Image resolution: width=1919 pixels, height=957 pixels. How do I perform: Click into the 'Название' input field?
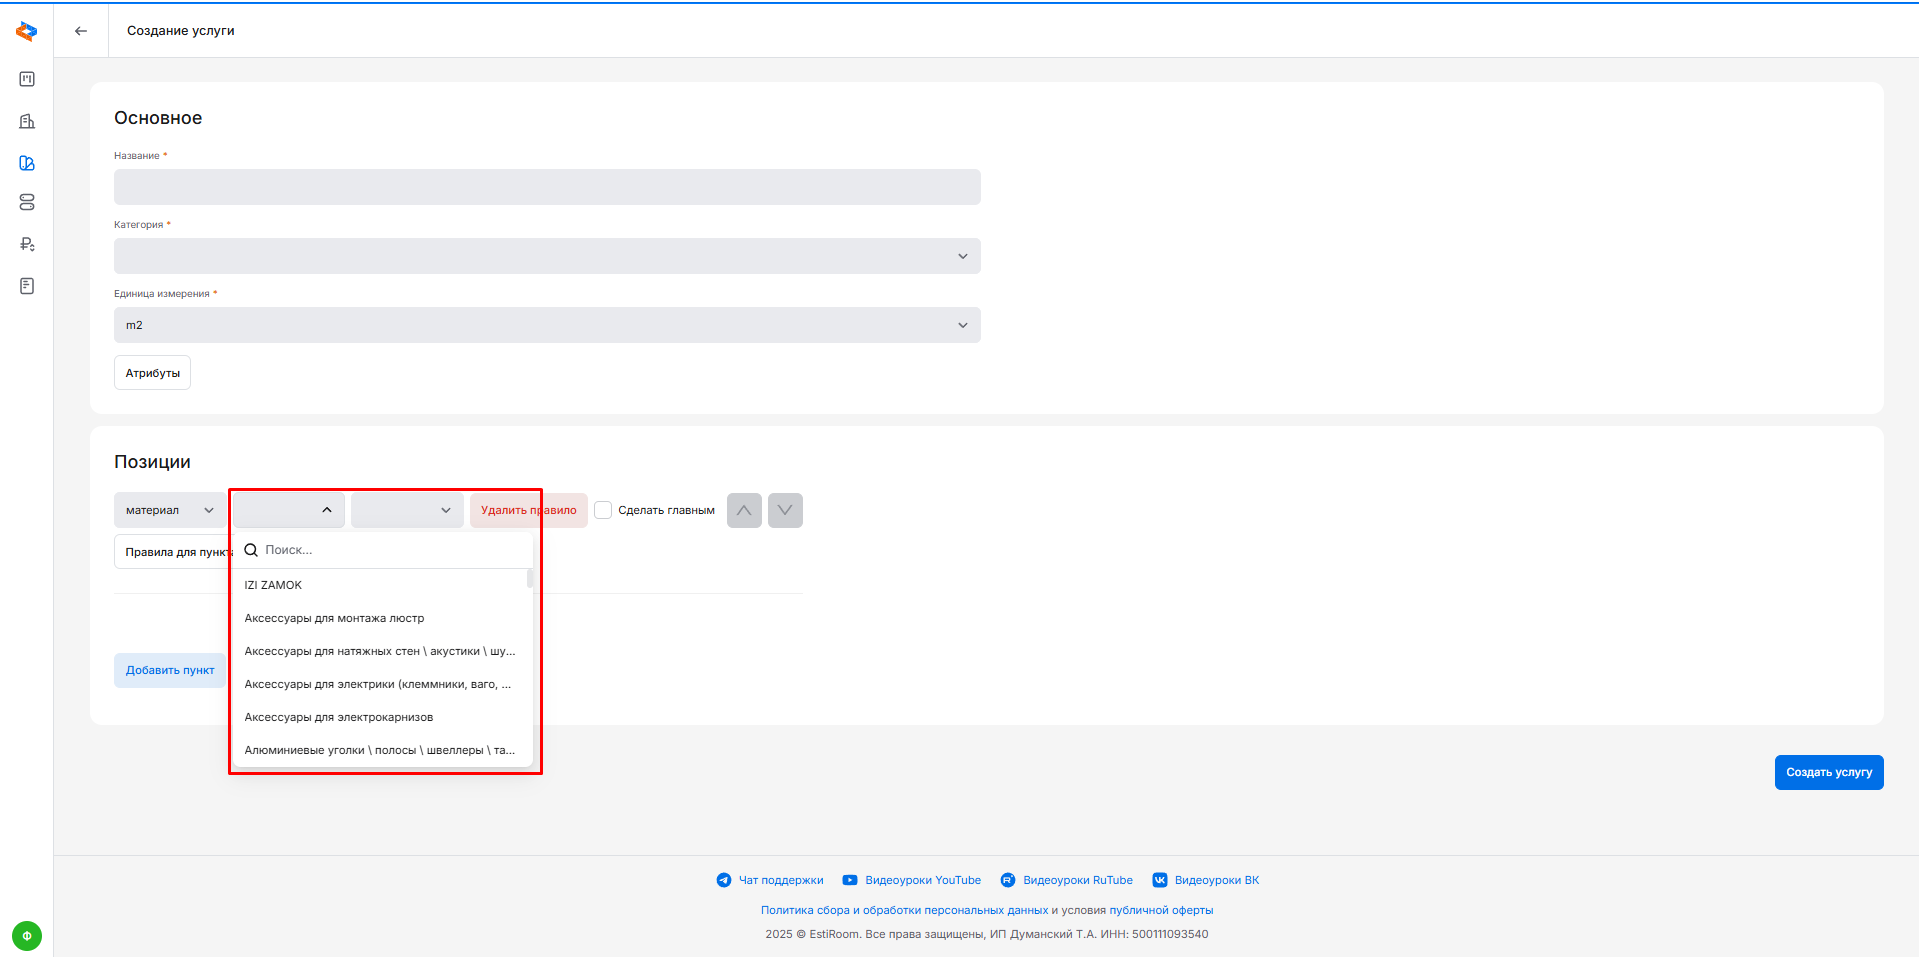[547, 187]
